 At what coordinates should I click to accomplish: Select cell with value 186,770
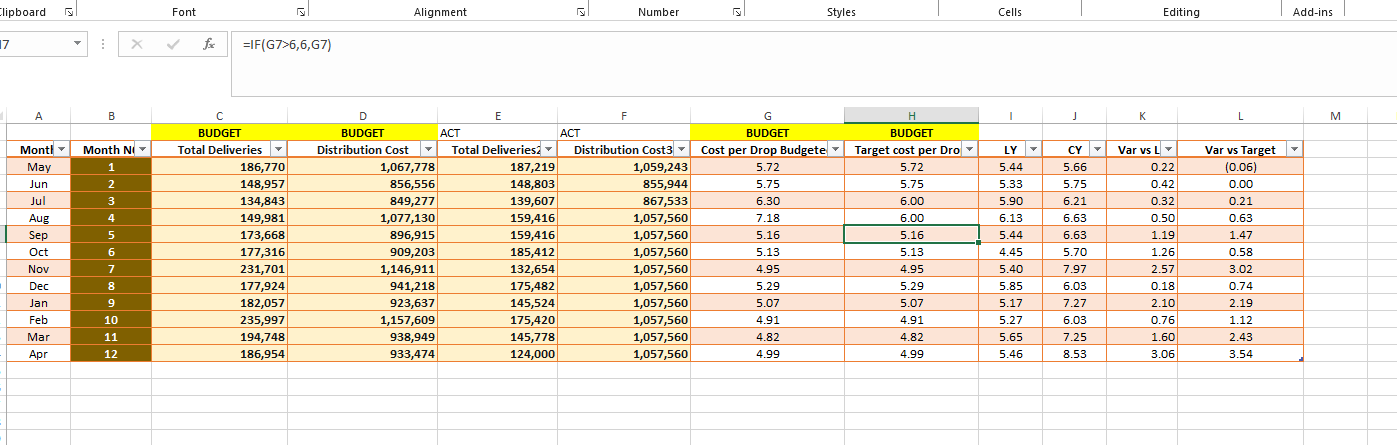point(219,167)
